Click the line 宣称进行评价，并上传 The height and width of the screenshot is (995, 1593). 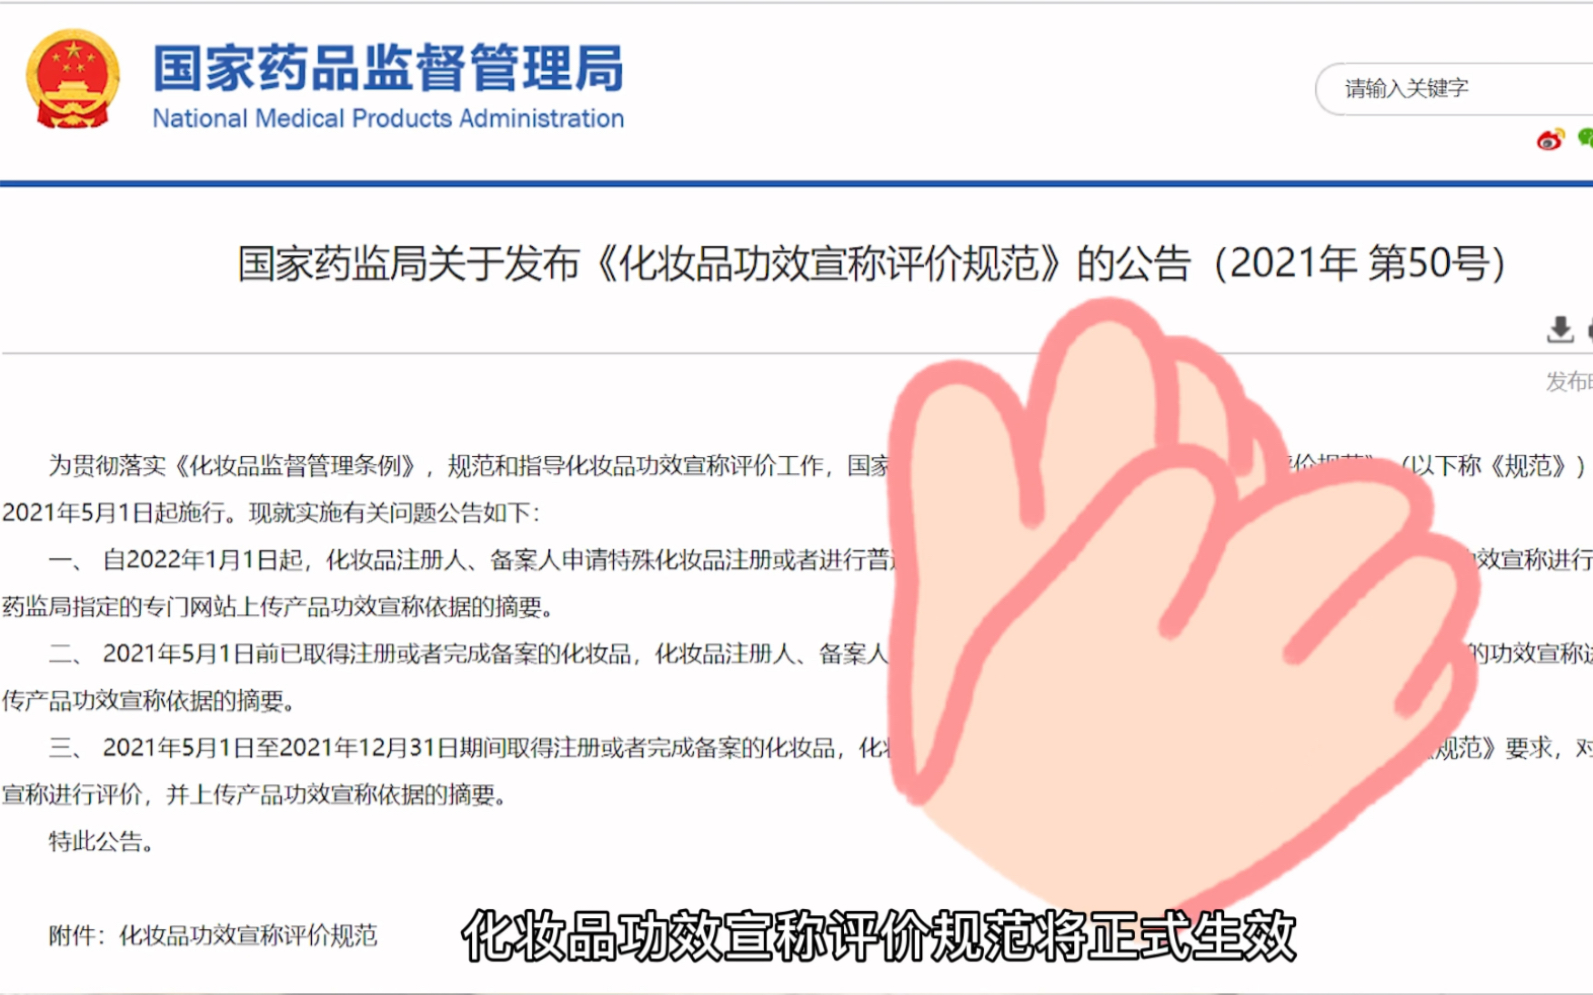click(255, 795)
